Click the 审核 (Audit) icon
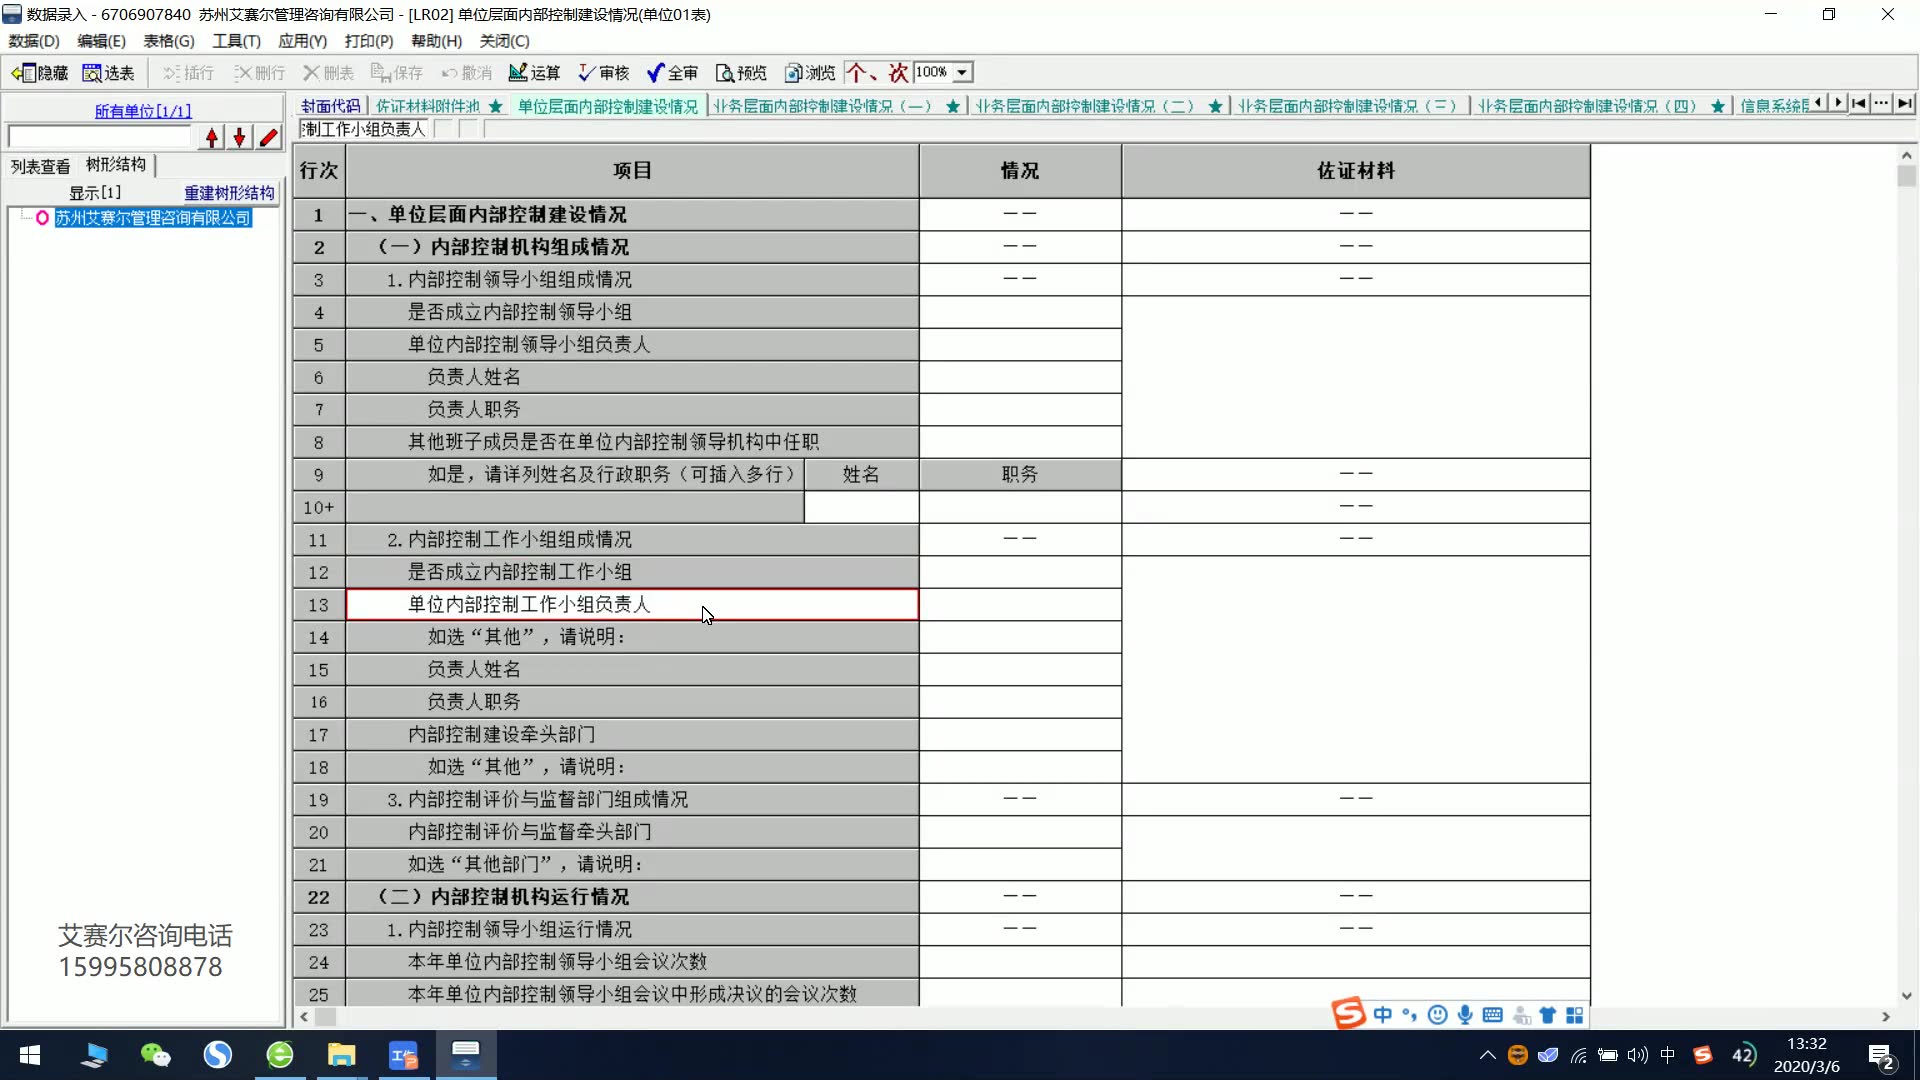Screen dimensions: 1920x1080 pos(601,71)
